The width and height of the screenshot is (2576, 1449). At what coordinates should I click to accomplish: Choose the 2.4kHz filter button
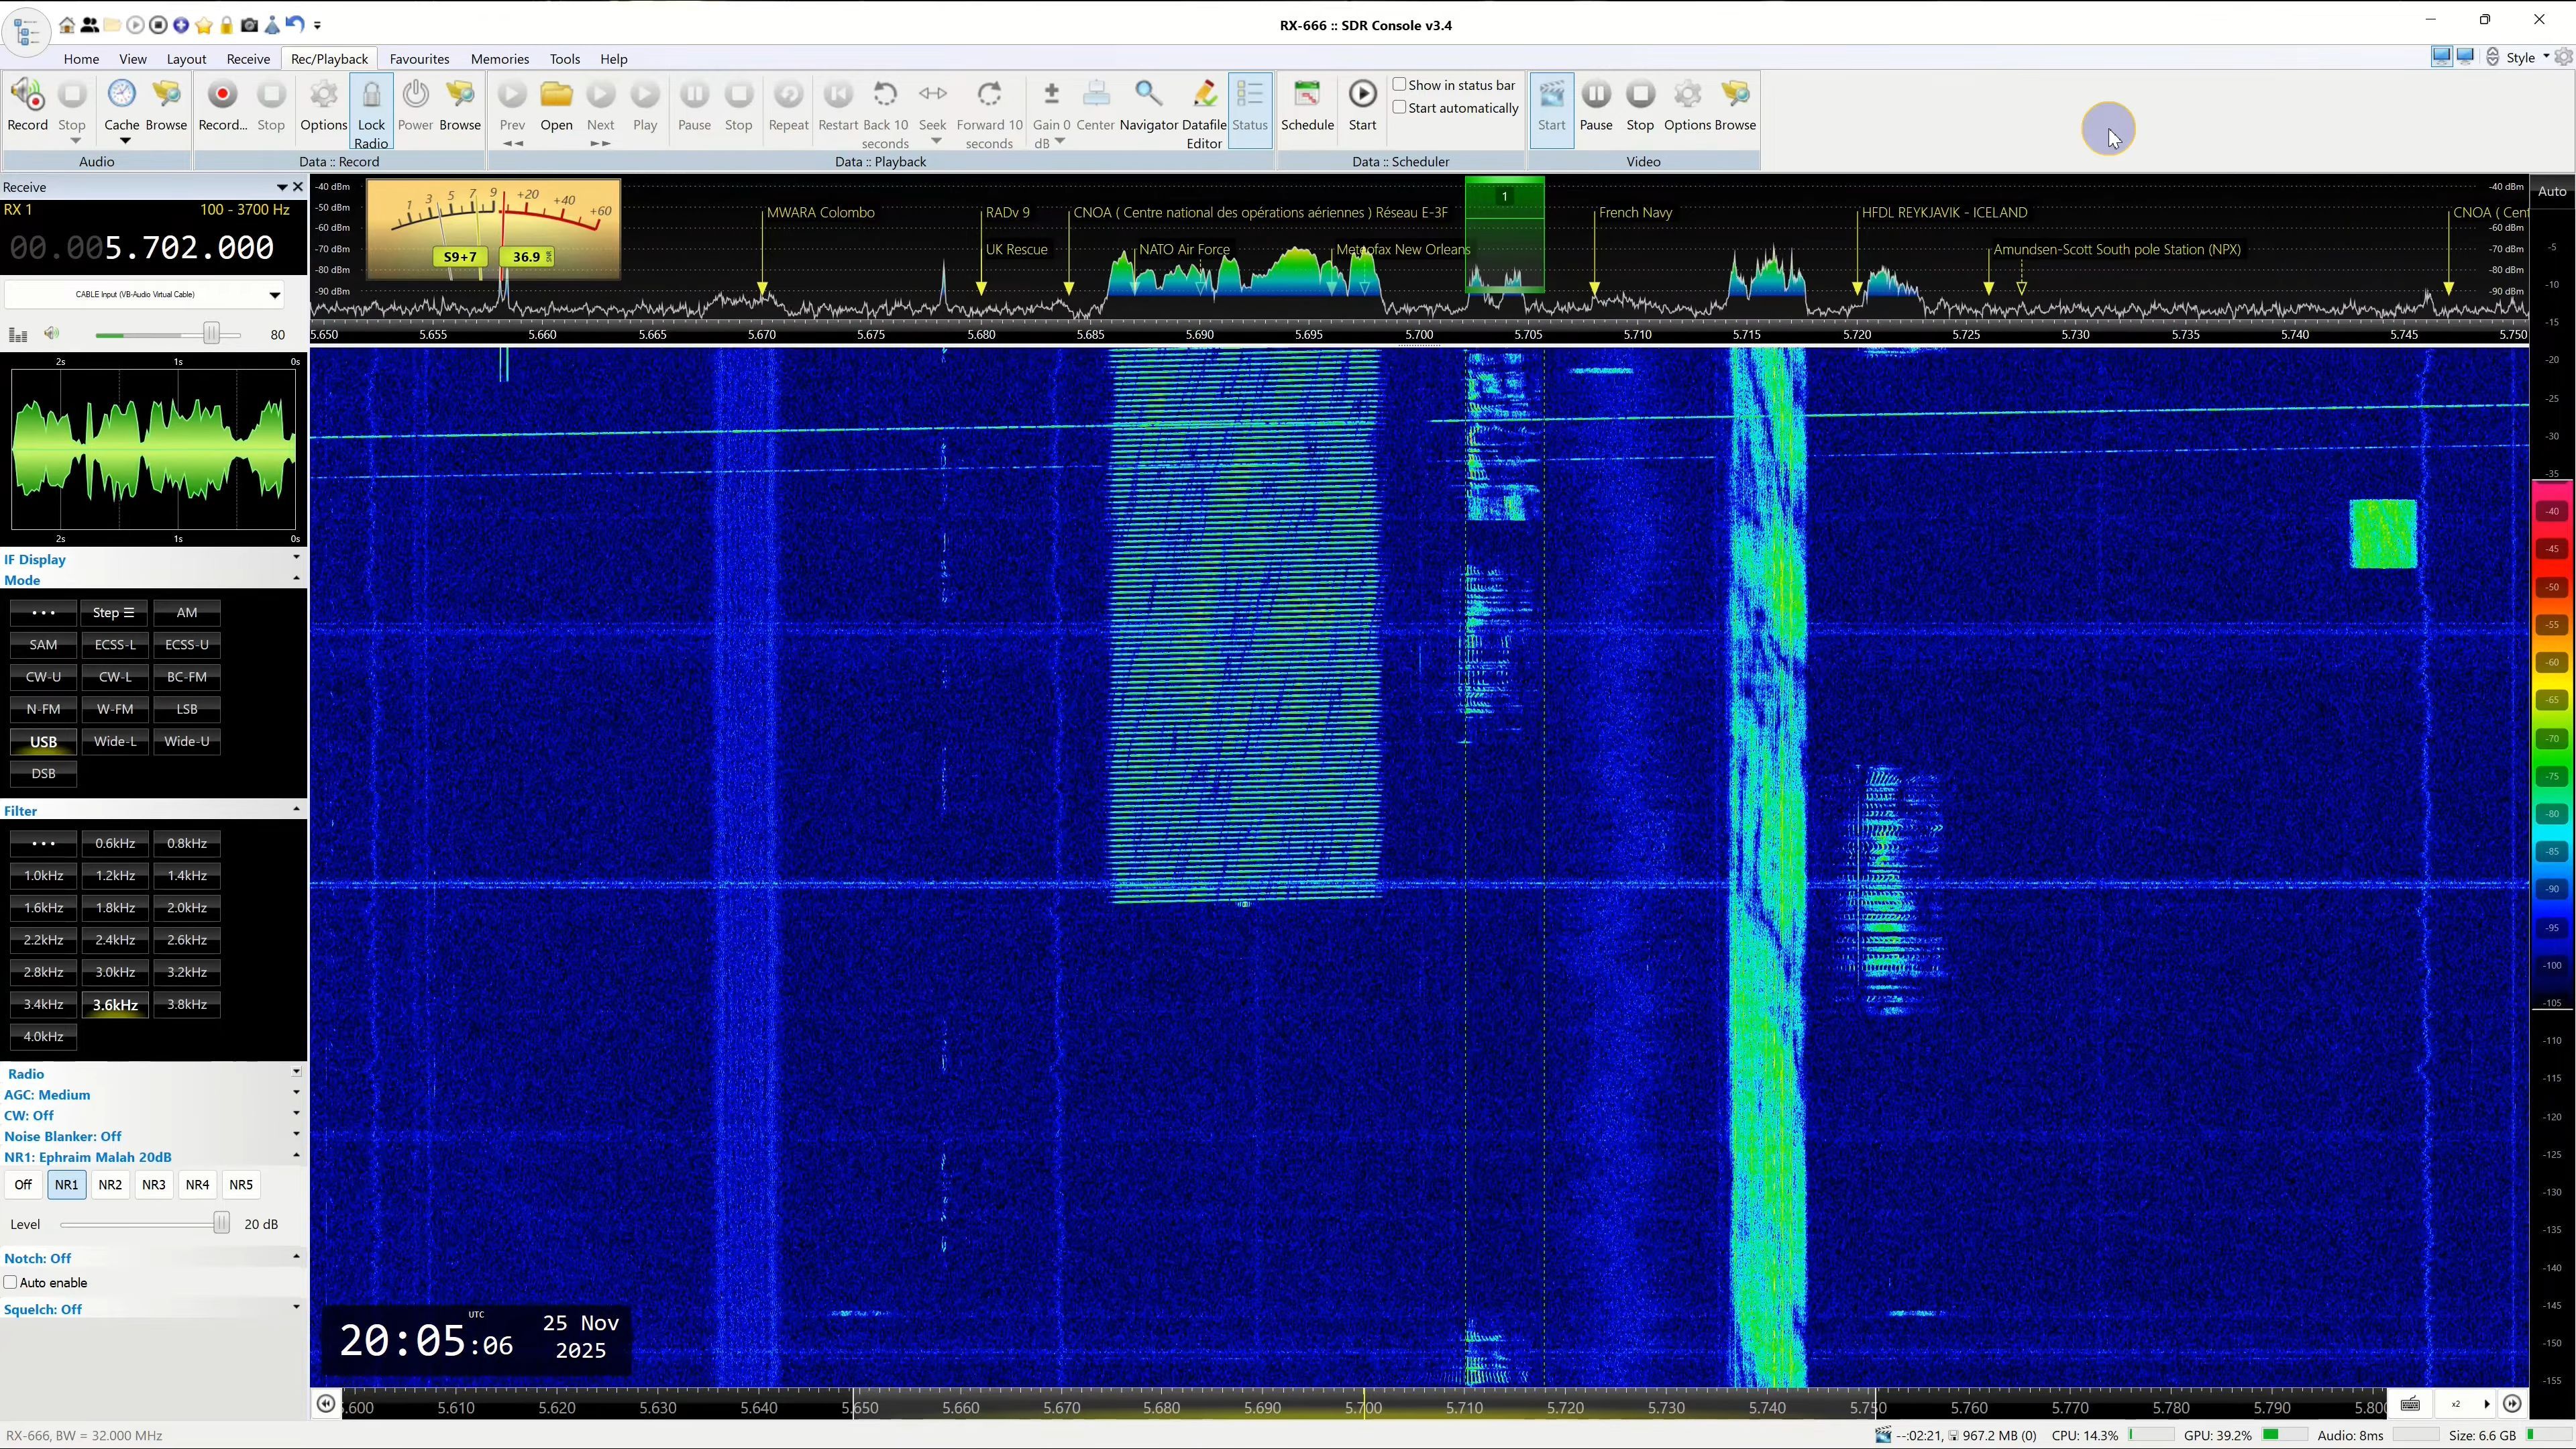tap(115, 940)
